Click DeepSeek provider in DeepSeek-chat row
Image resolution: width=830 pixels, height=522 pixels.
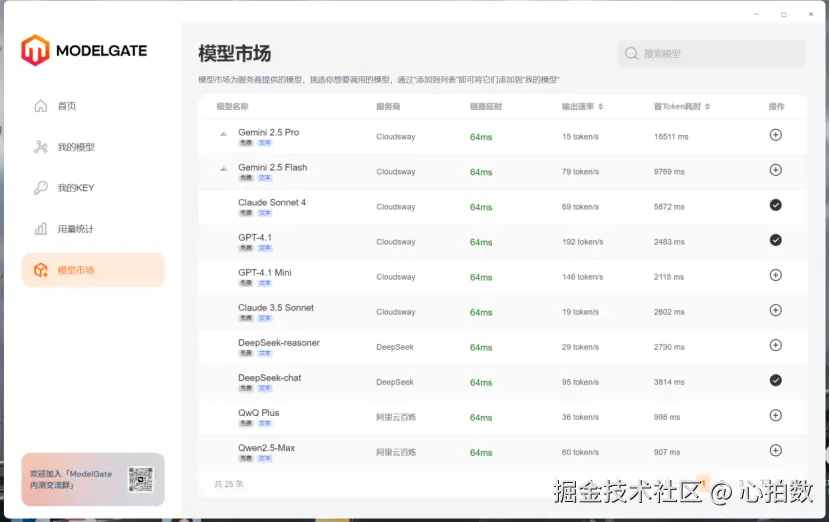tap(395, 382)
